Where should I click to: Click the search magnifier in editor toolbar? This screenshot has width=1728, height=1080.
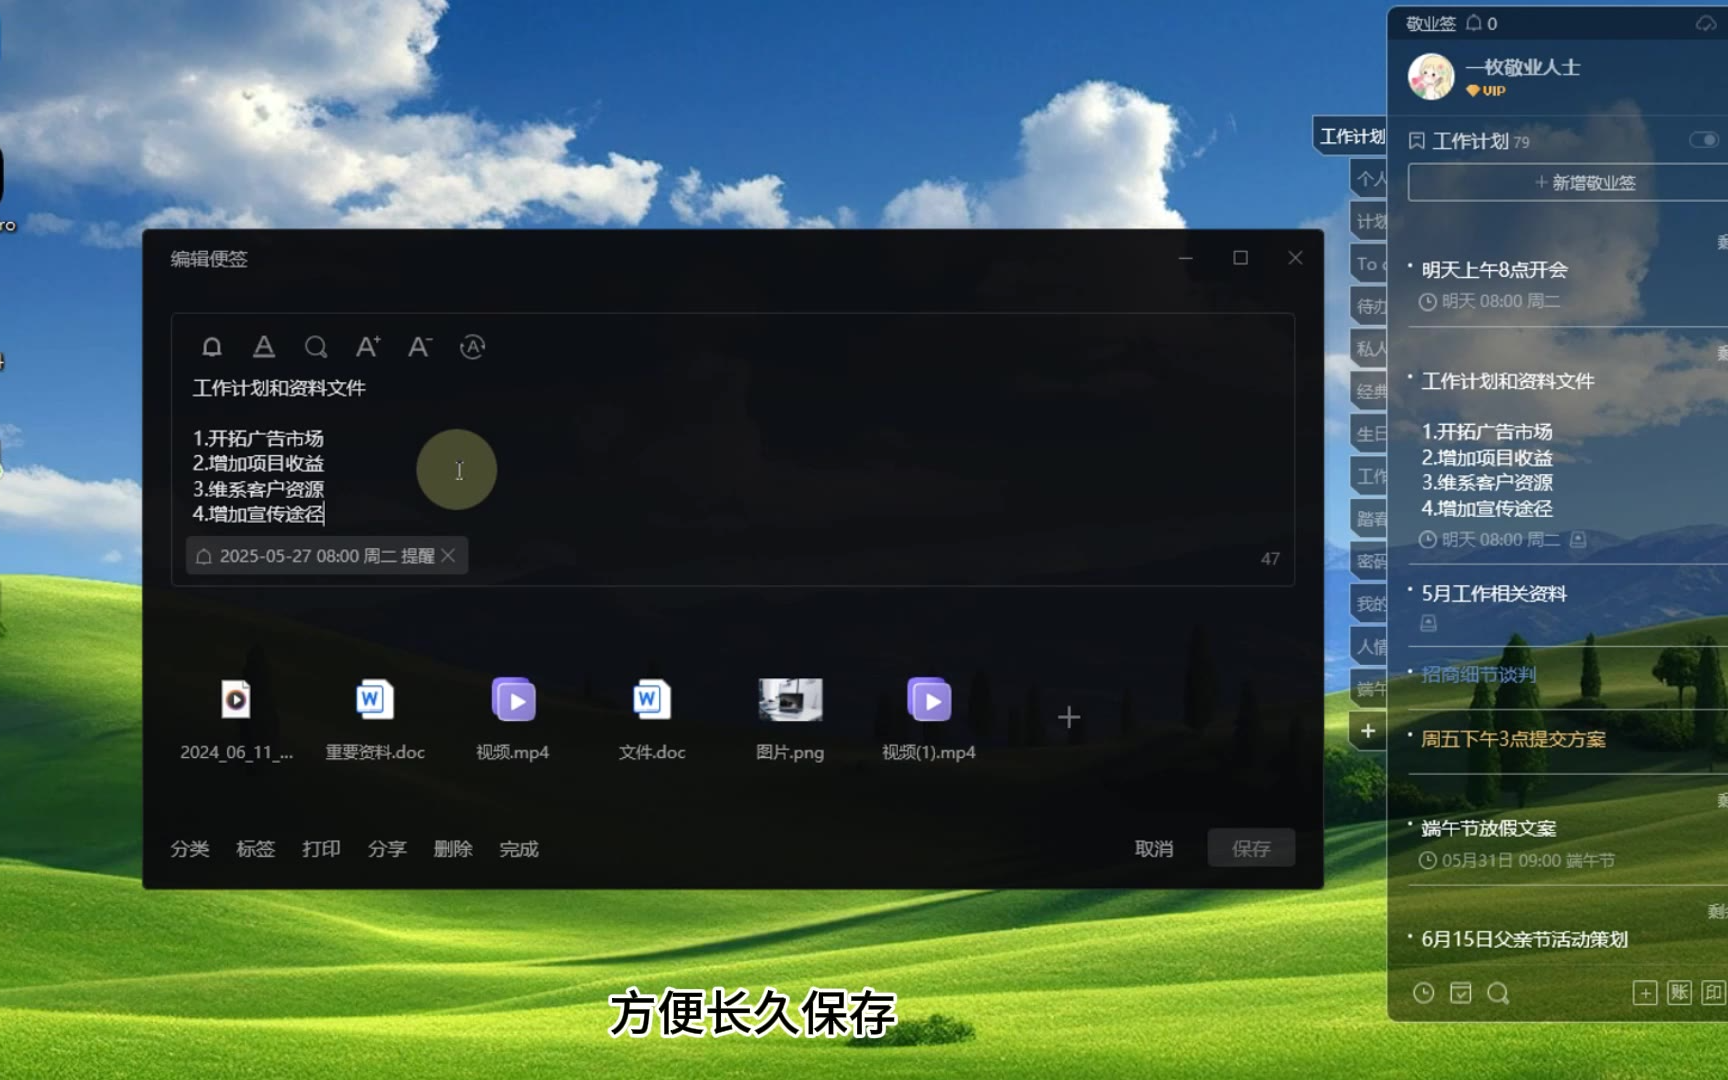[316, 347]
